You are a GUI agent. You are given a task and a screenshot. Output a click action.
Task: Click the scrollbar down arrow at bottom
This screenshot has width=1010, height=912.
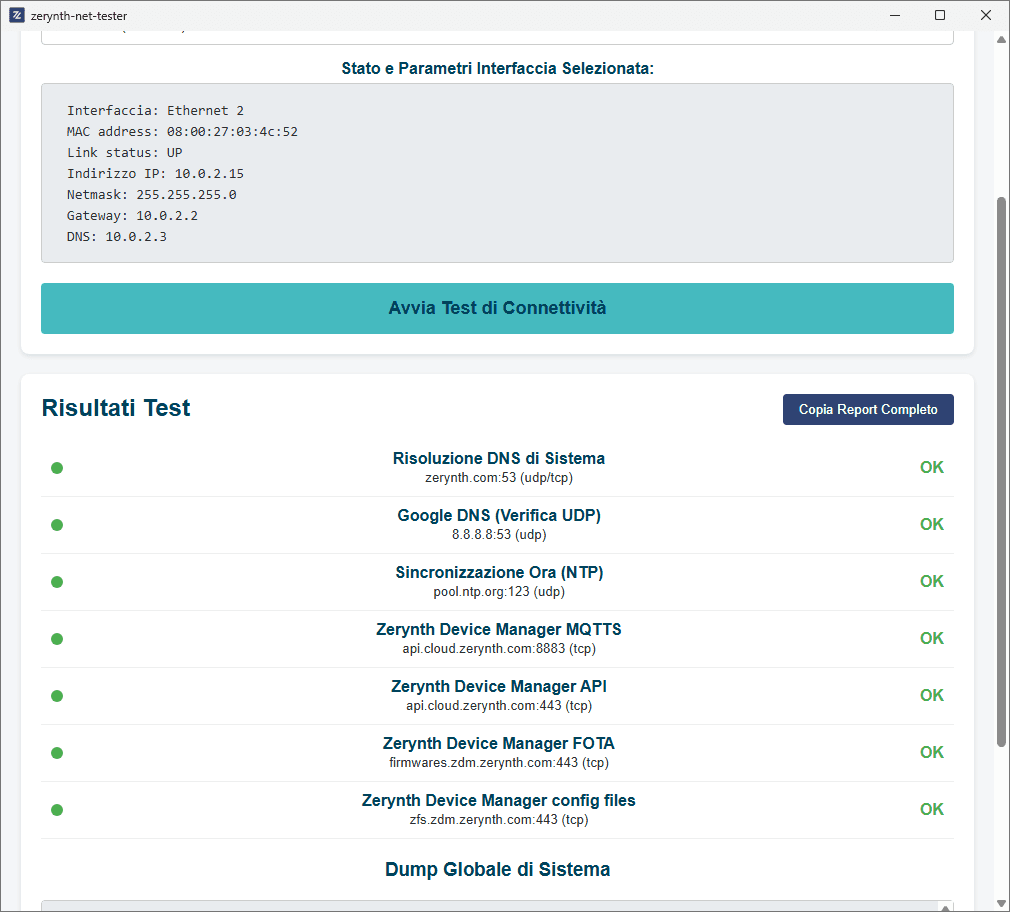(x=1002, y=904)
